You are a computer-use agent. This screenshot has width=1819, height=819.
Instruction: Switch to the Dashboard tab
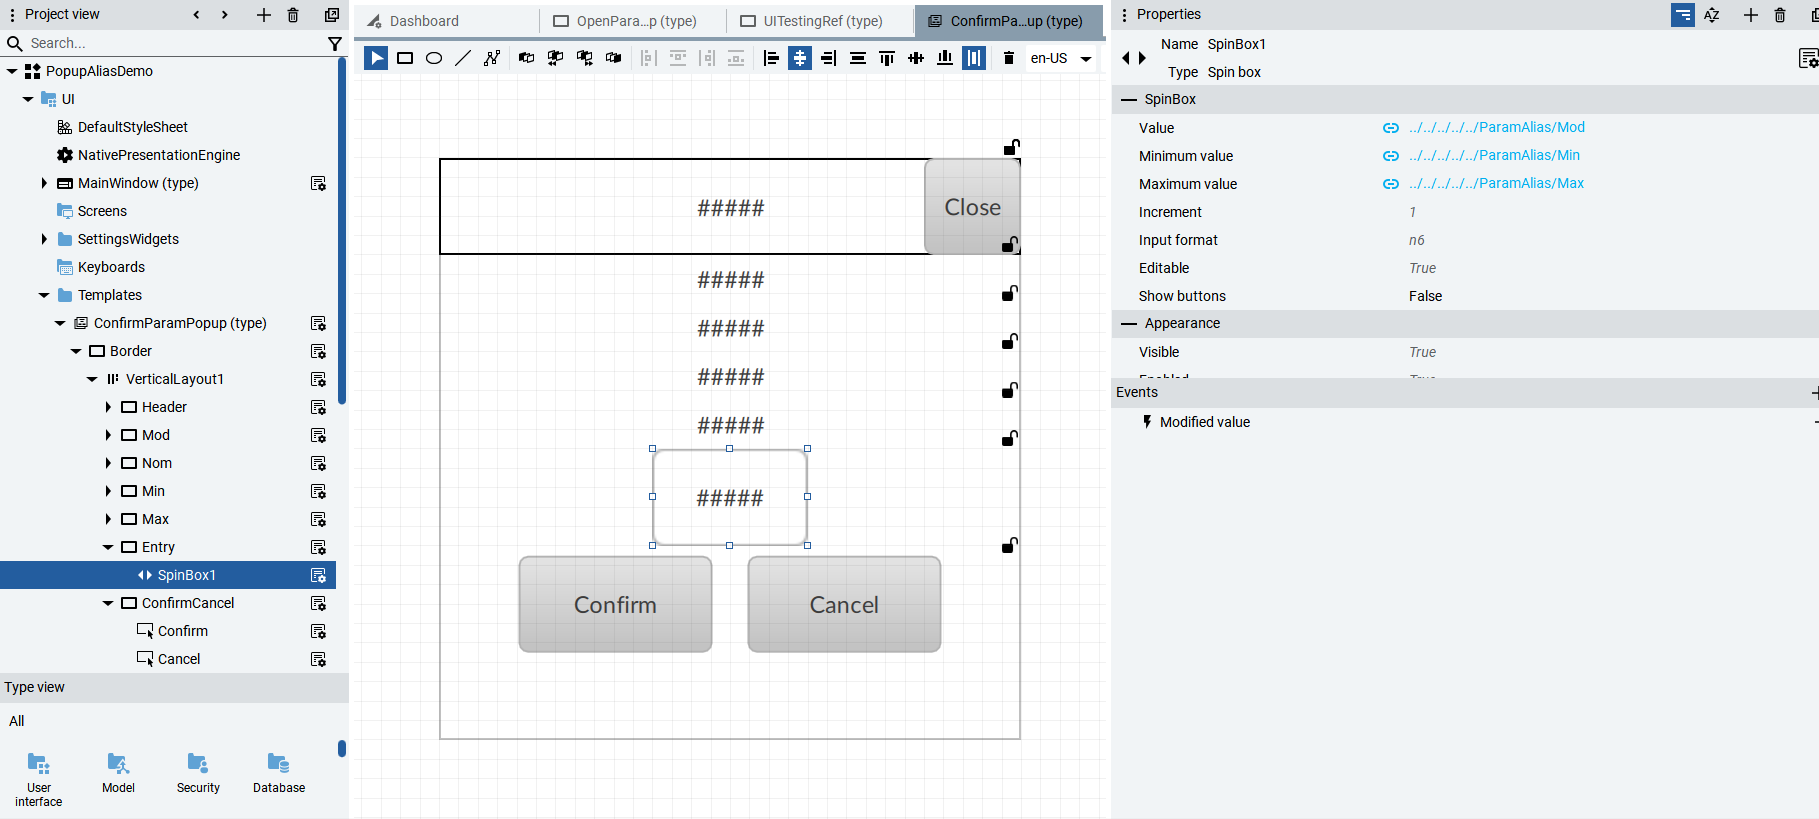(447, 21)
